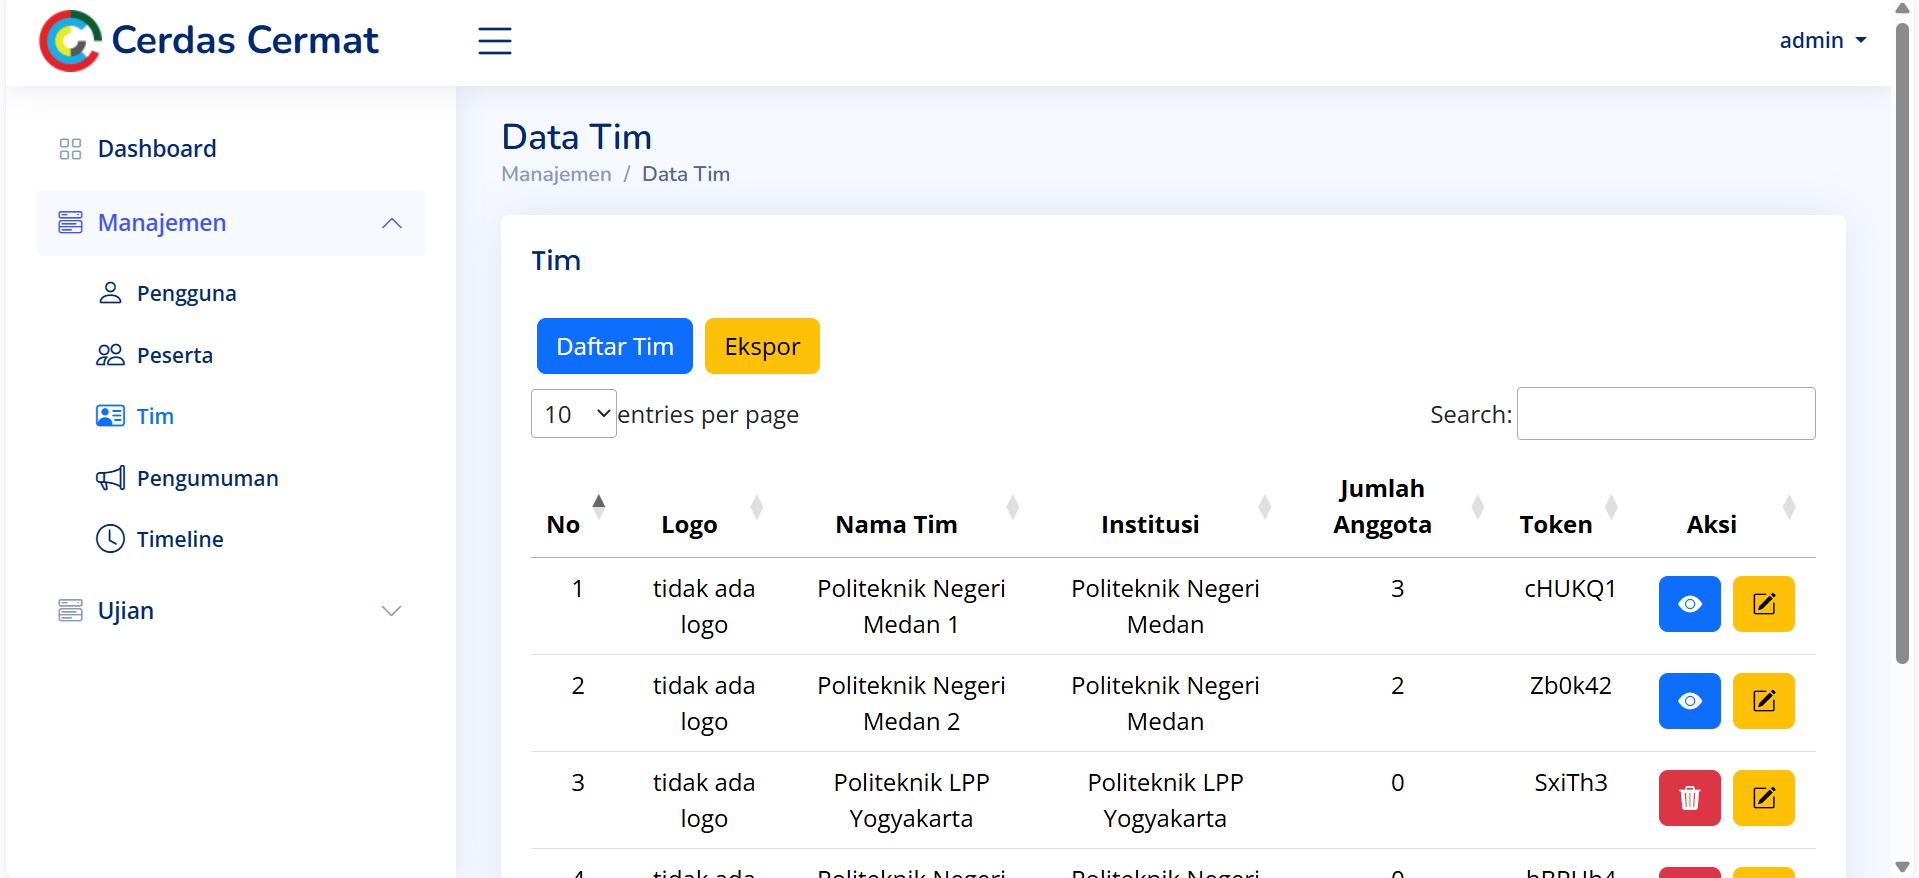Toggle the sidebar hamburger menu

(495, 41)
